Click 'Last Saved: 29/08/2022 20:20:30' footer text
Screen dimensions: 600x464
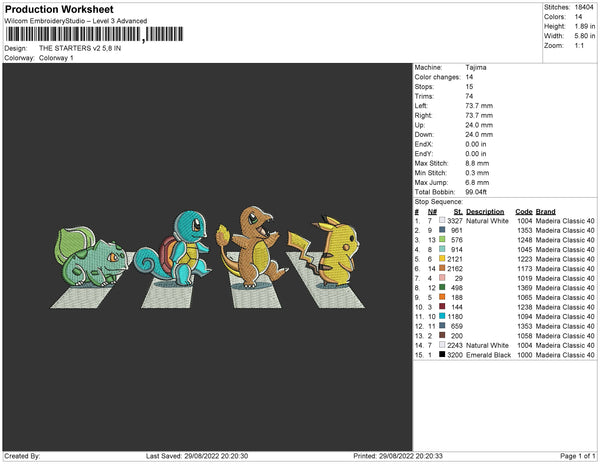point(197,456)
